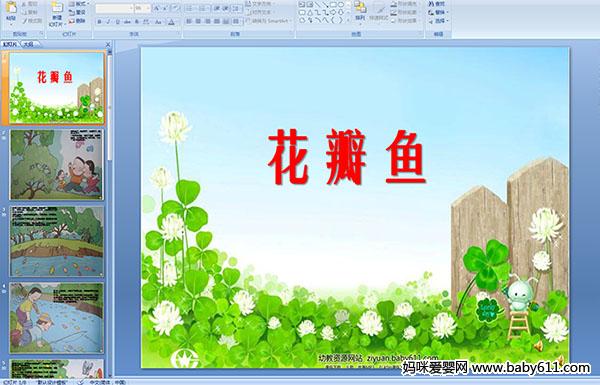Select the second slide thumbnail with the family picture
Viewport: 600px width, 385px height.
coord(57,165)
